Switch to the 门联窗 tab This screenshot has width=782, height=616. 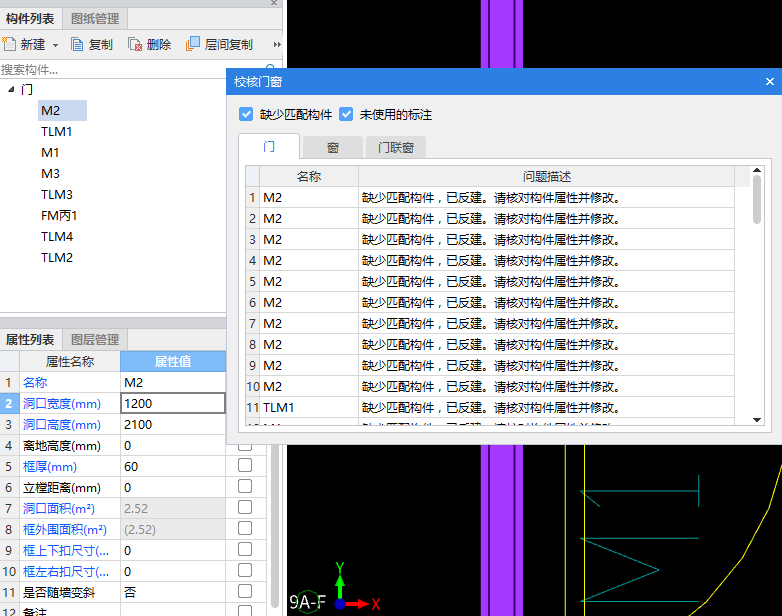(396, 148)
